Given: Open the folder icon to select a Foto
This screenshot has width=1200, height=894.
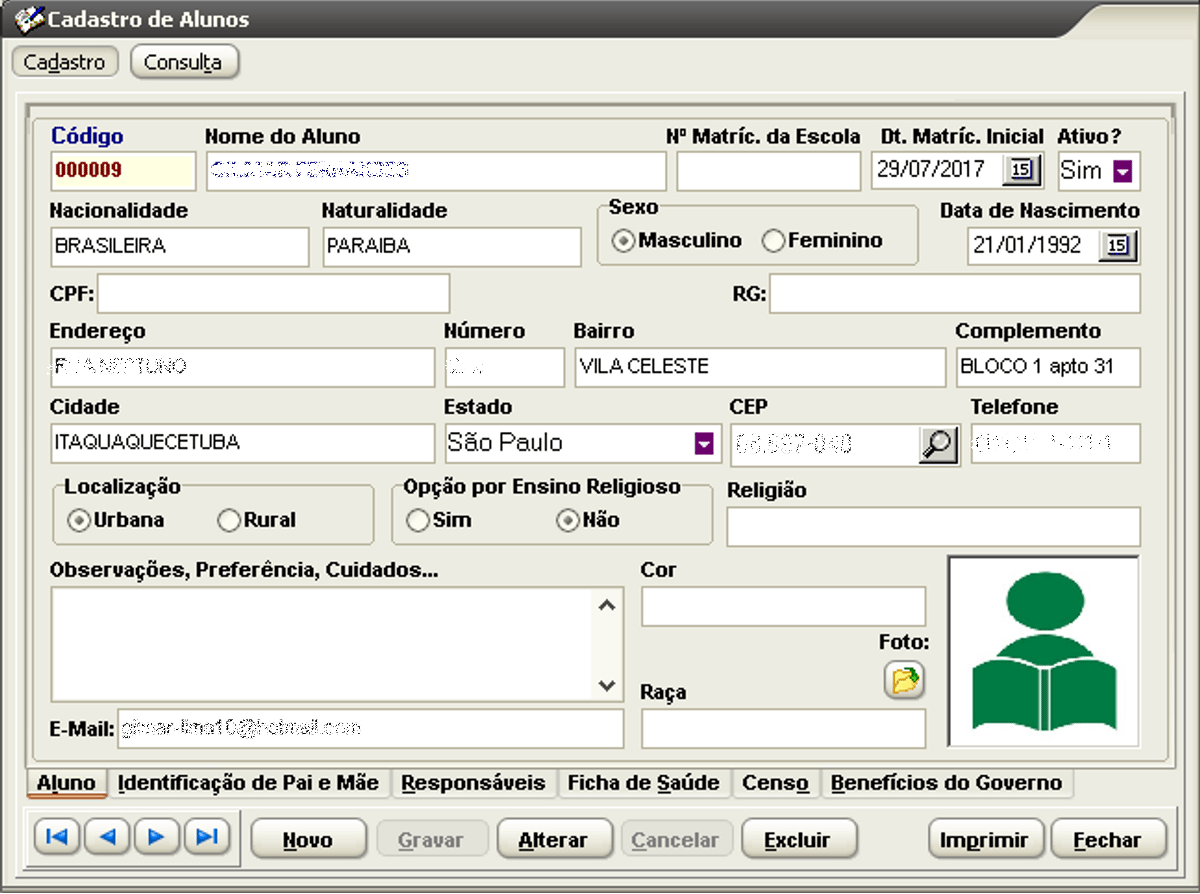Looking at the screenshot, I should point(904,680).
